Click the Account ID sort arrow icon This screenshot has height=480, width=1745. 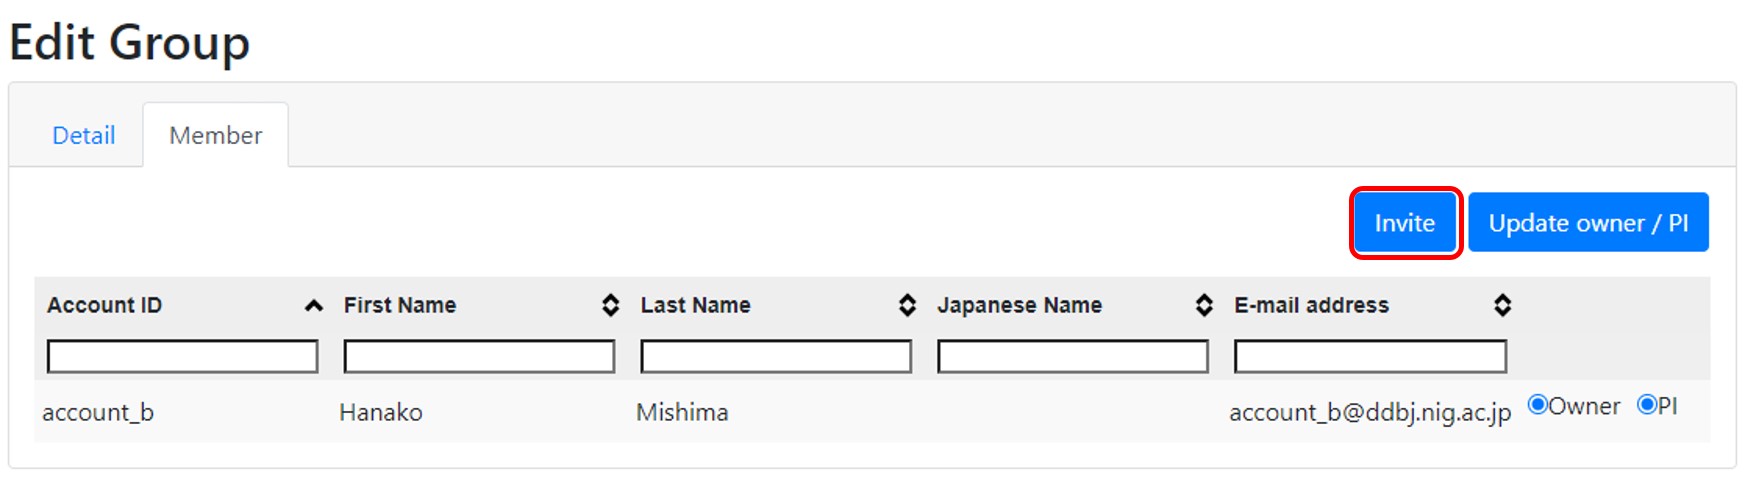coord(313,306)
